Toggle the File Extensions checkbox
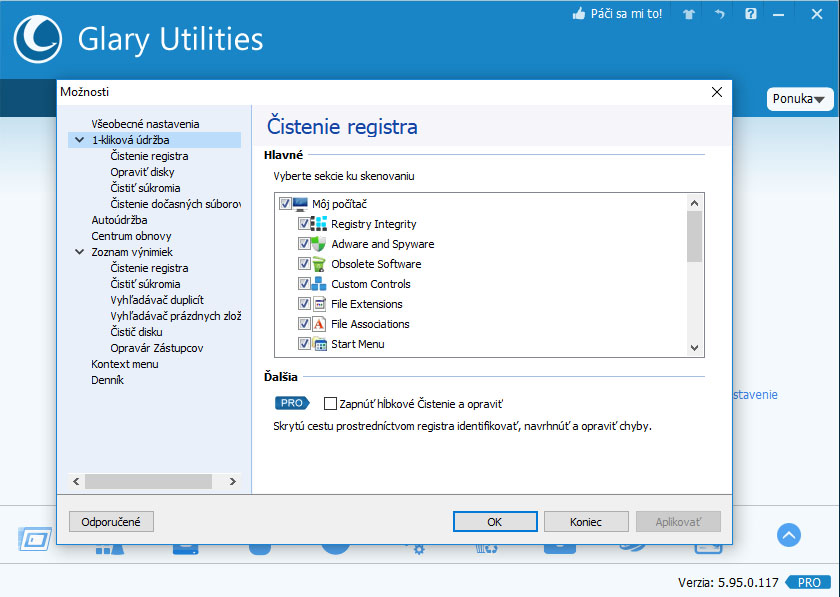The width and height of the screenshot is (840, 597). pos(304,304)
